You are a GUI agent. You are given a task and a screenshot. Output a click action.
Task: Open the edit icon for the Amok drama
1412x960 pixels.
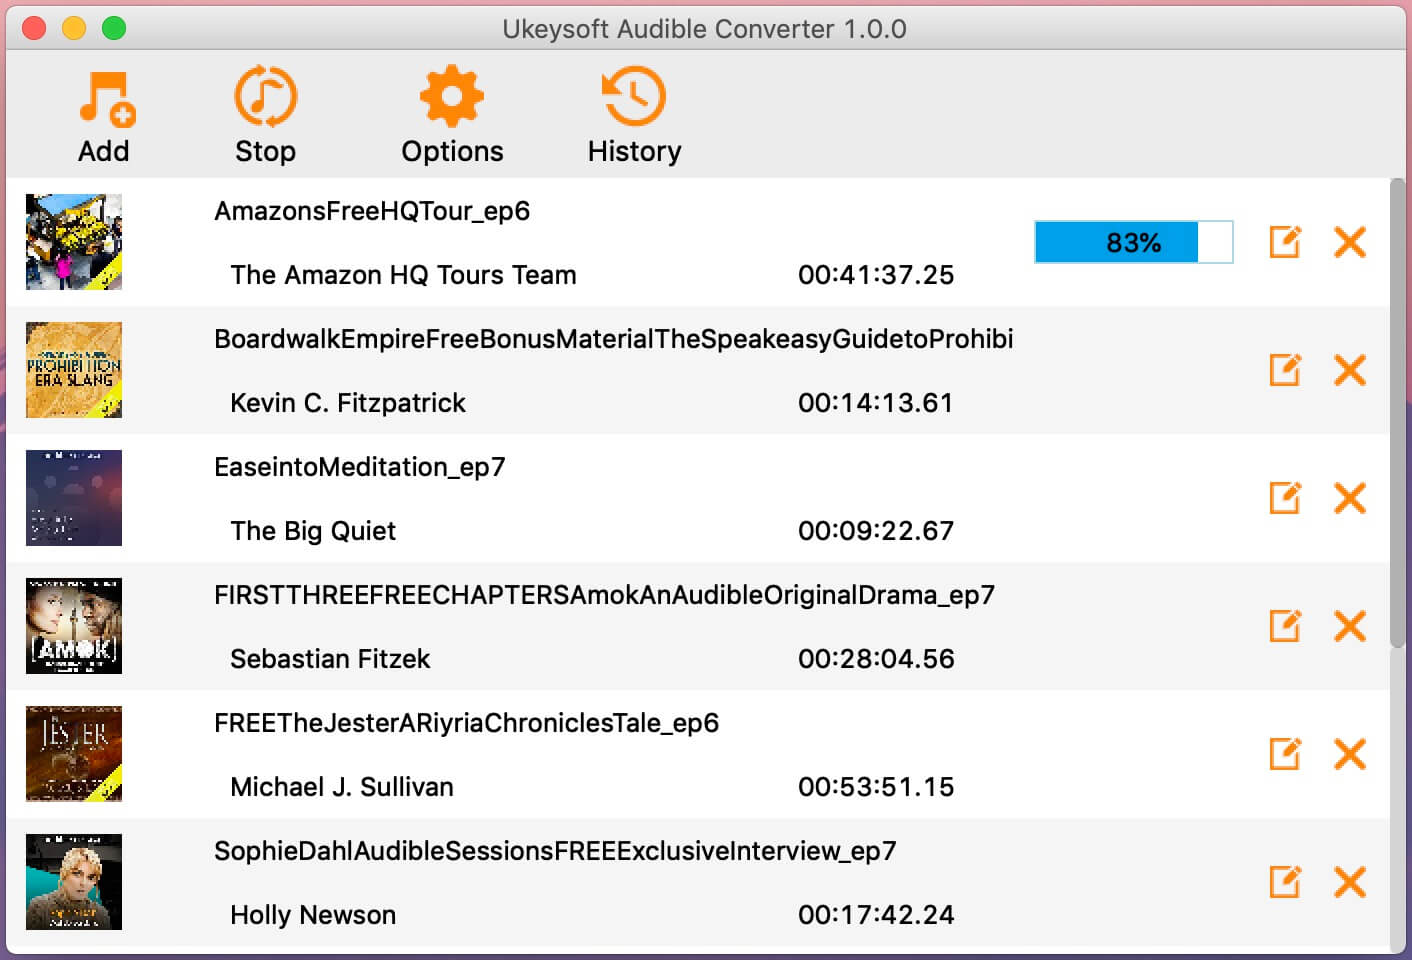(x=1286, y=626)
